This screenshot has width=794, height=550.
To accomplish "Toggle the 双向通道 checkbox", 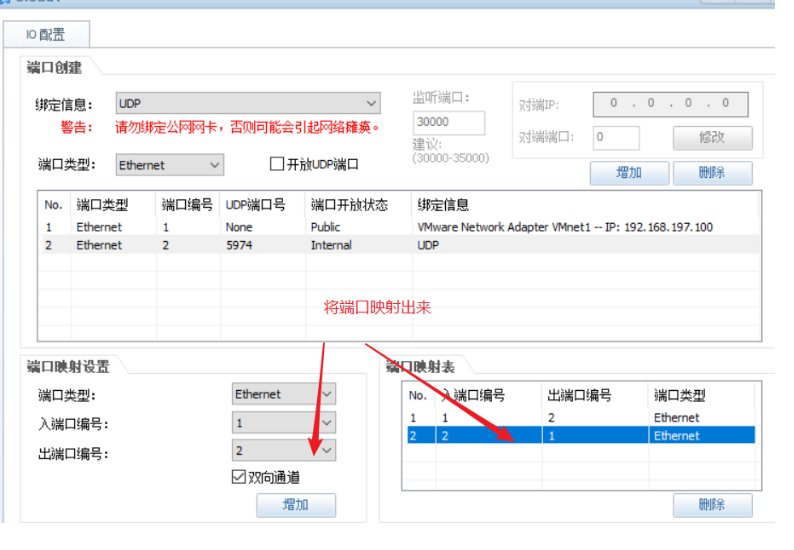I will 239,477.
